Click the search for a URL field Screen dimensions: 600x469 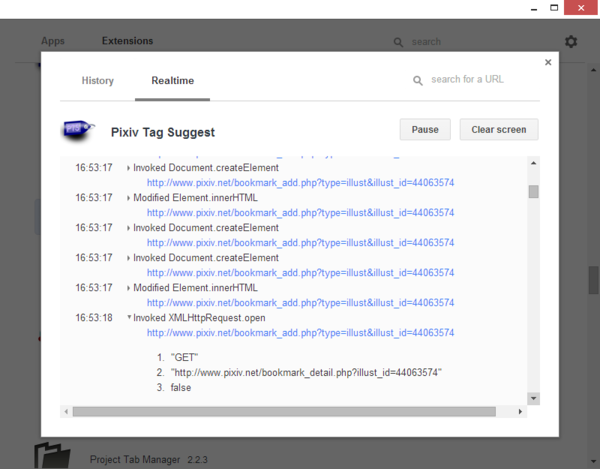click(467, 79)
